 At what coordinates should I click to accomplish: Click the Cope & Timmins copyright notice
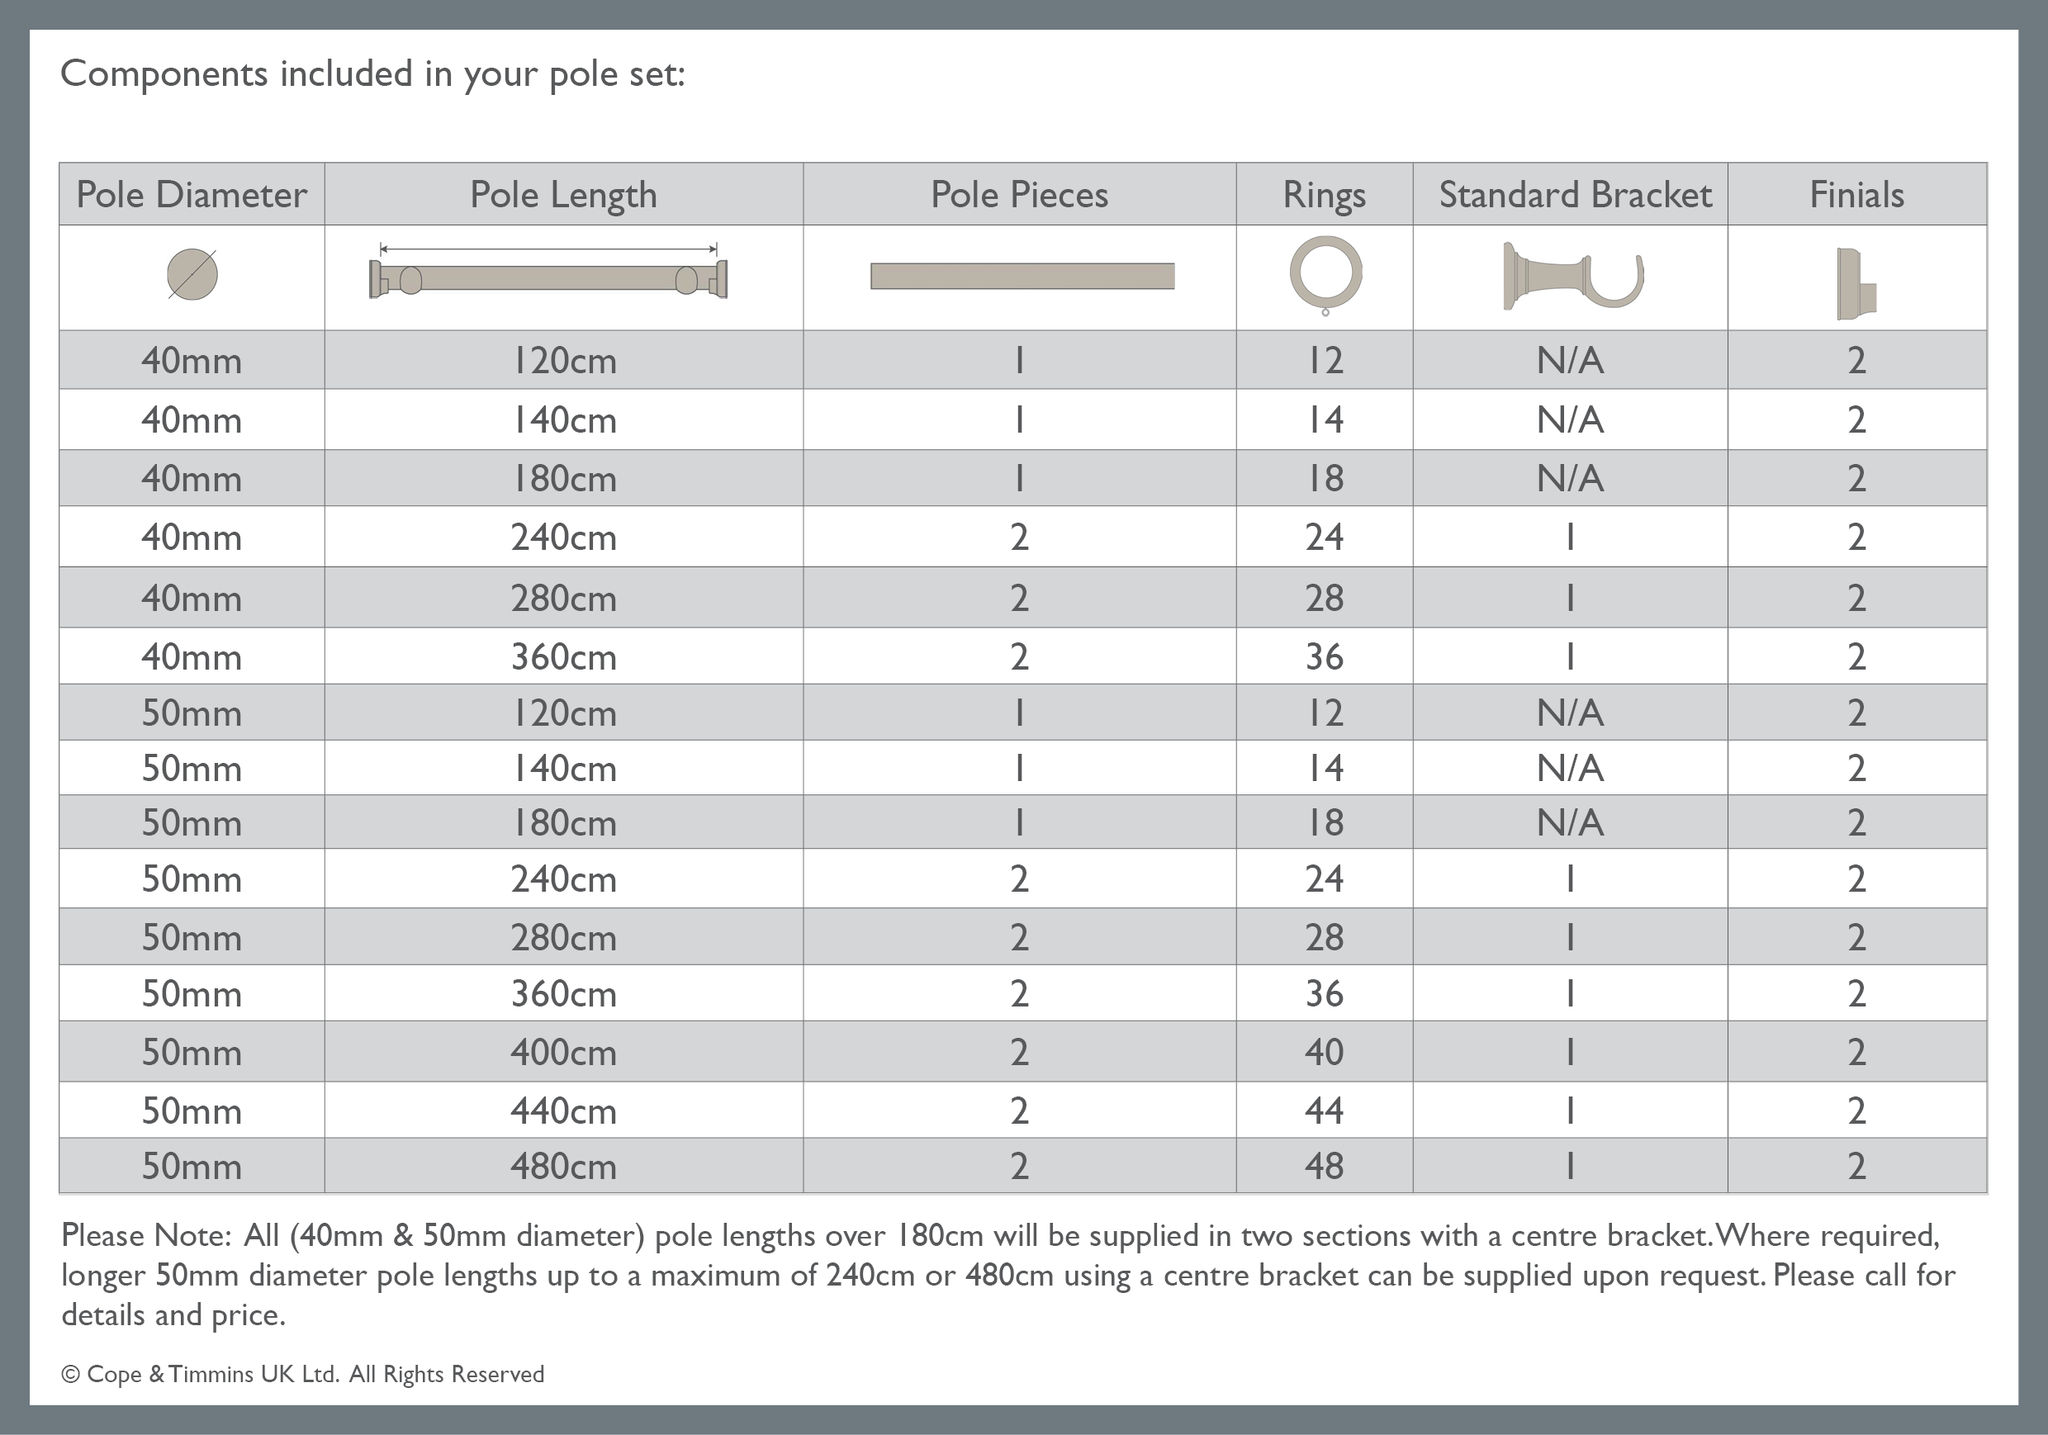tap(303, 1374)
